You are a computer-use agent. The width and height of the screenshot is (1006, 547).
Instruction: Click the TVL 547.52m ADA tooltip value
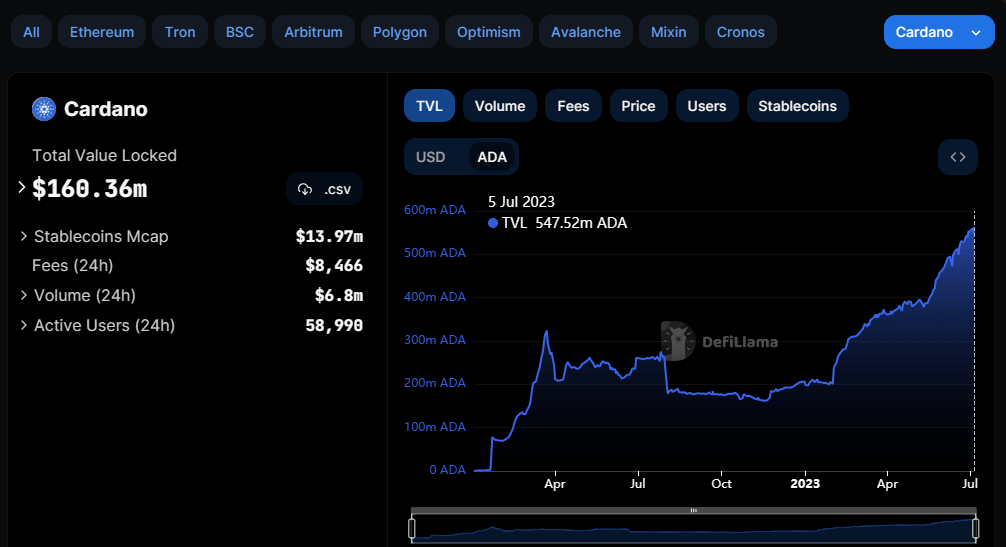[558, 223]
